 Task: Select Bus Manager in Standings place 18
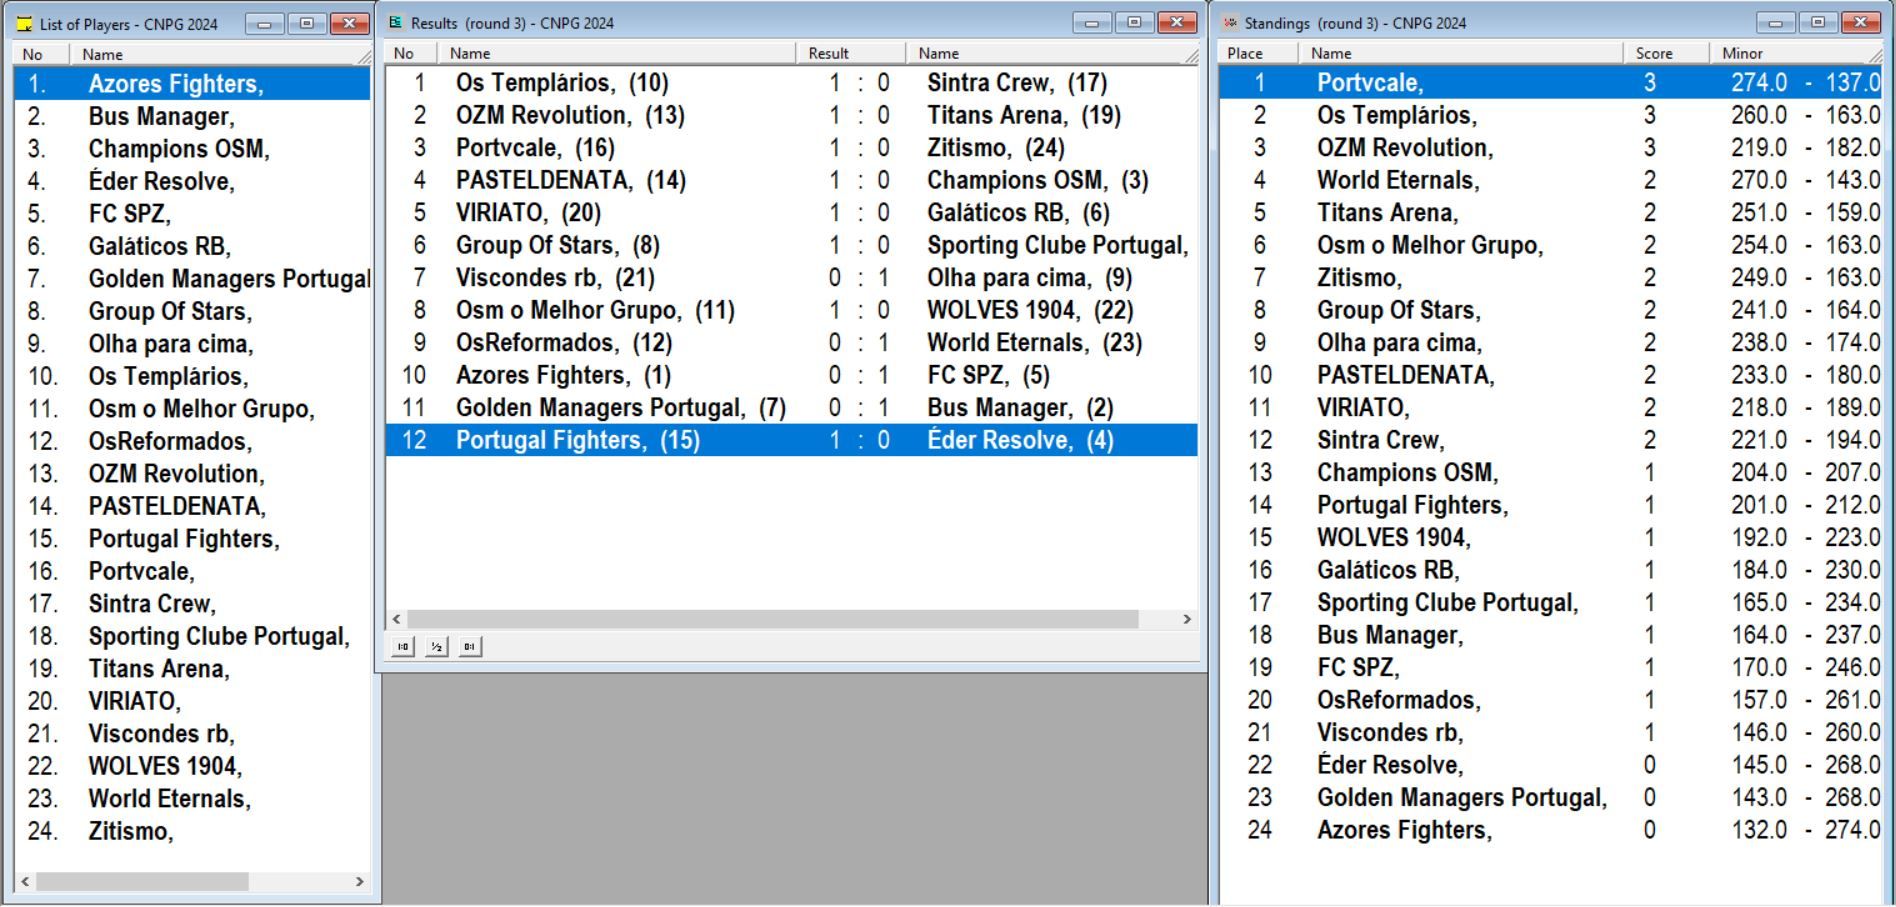[x=1550, y=635]
